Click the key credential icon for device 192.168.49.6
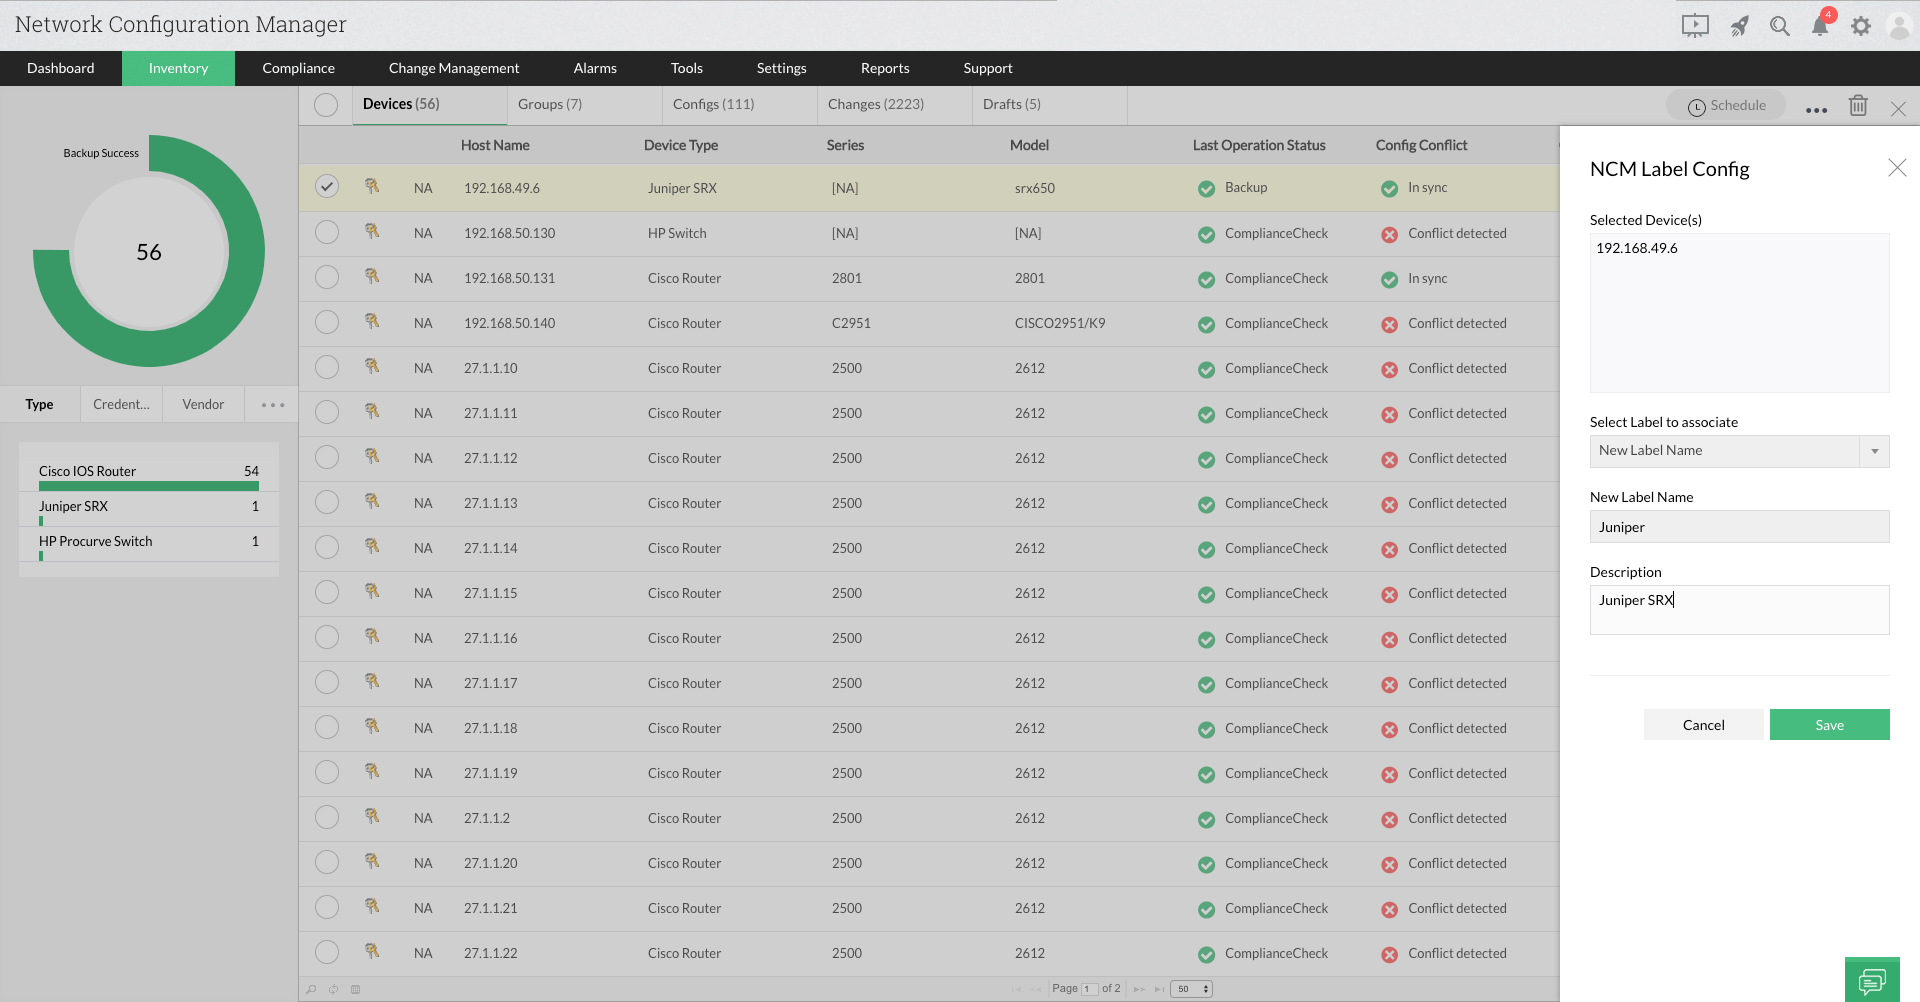The height and width of the screenshot is (1002, 1920). [x=372, y=187]
